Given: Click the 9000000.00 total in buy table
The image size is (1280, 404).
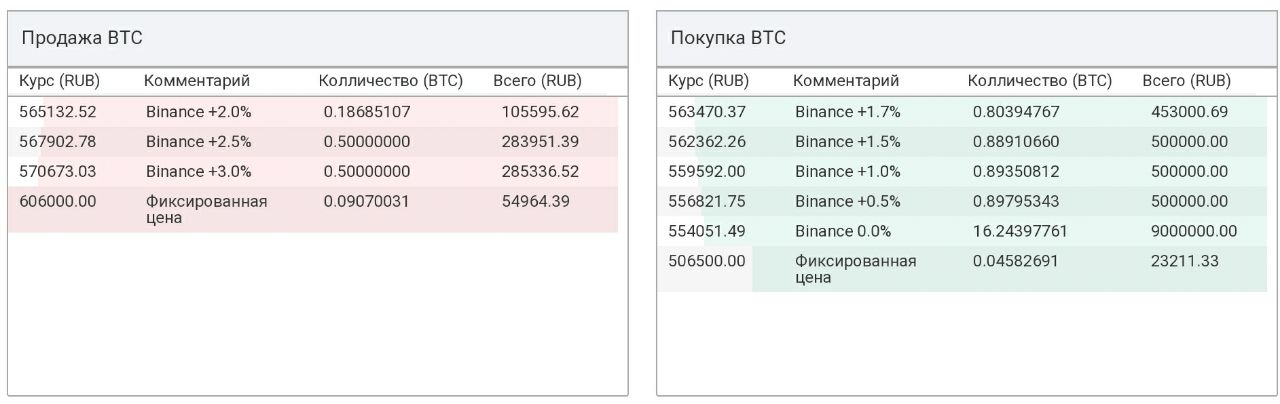Looking at the screenshot, I should pyautogui.click(x=1194, y=231).
